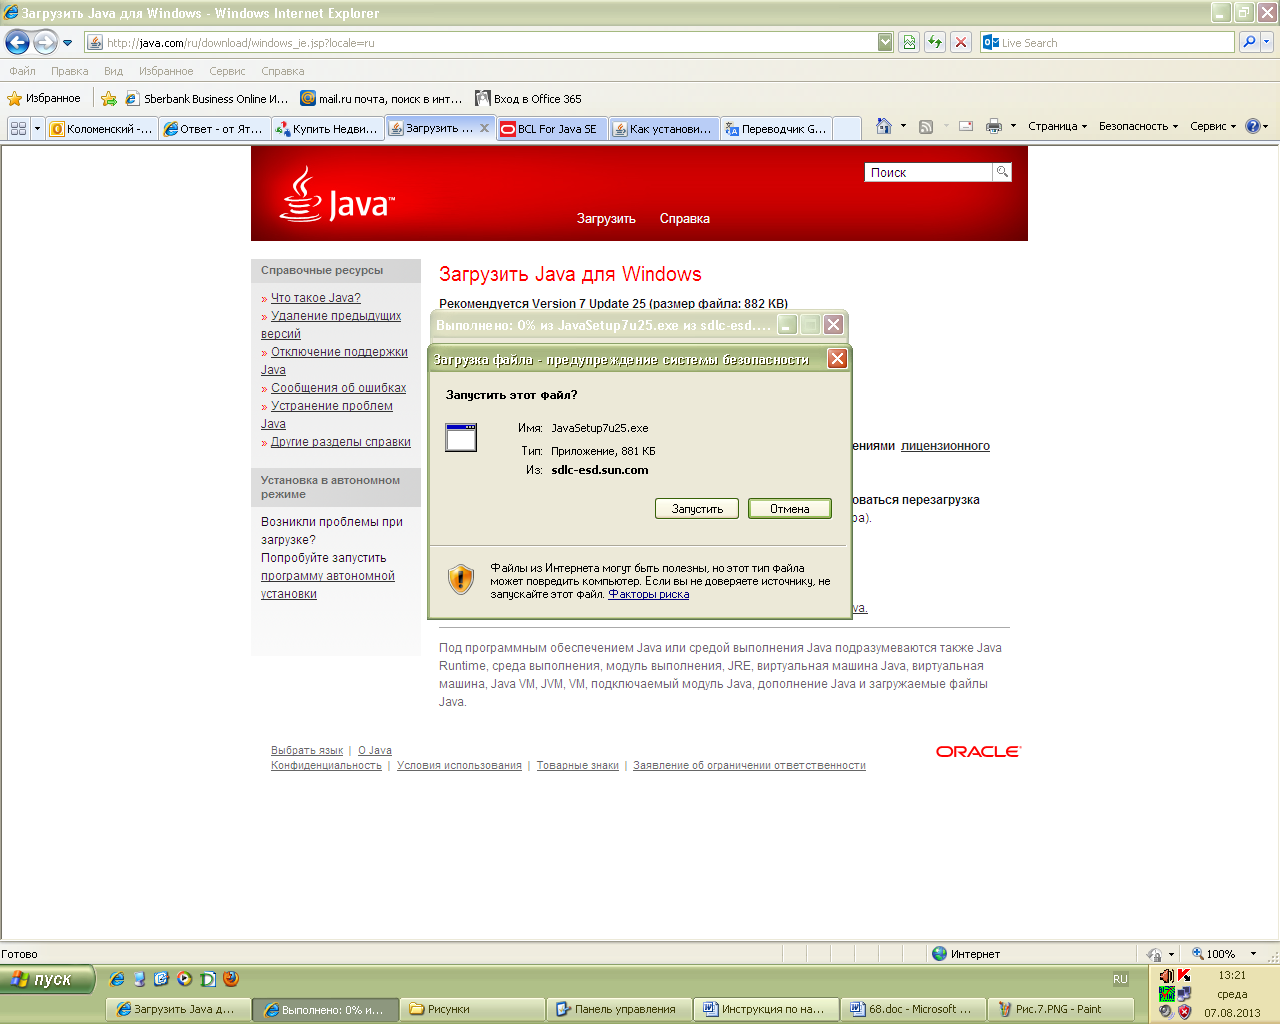The height and width of the screenshot is (1024, 1280).
Task: Expand the Home button dropdown arrow
Action: click(x=903, y=126)
